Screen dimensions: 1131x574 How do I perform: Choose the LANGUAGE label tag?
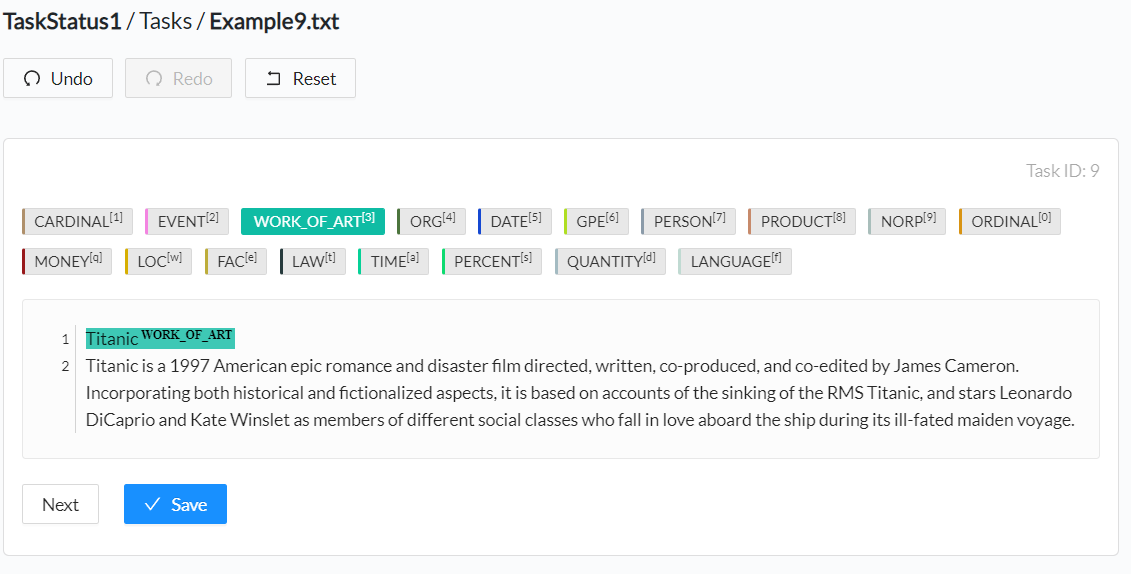(735, 262)
